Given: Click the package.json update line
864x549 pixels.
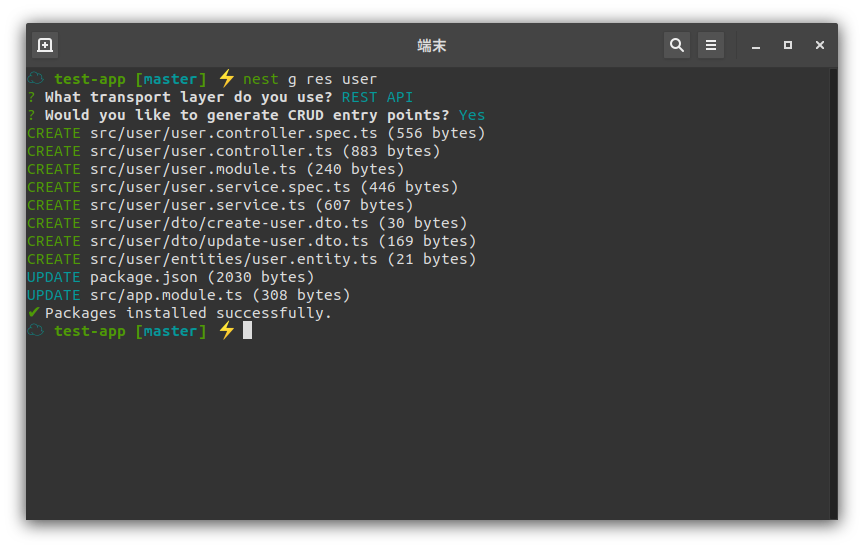Looking at the screenshot, I should tap(171, 277).
